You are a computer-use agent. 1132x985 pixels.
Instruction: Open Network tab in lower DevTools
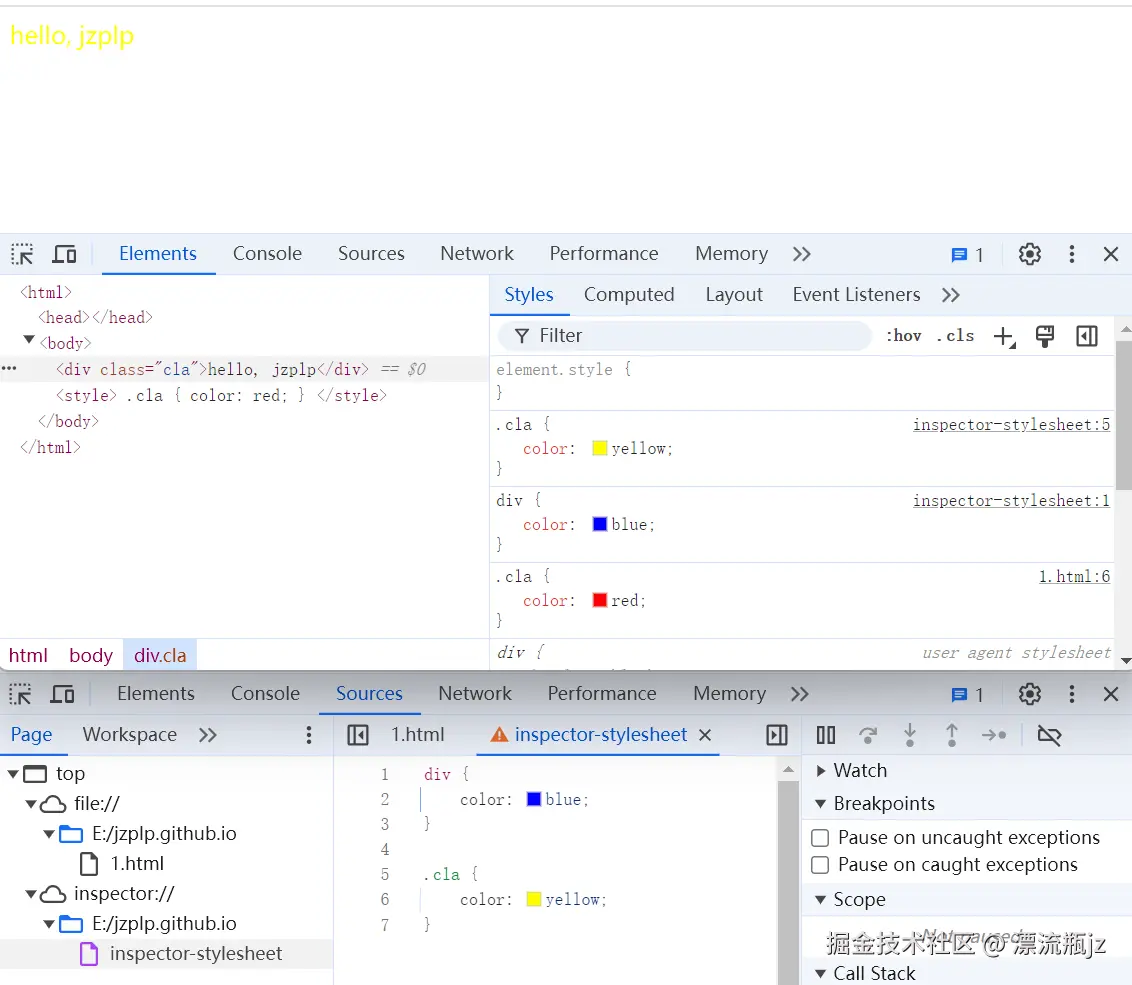tap(475, 693)
